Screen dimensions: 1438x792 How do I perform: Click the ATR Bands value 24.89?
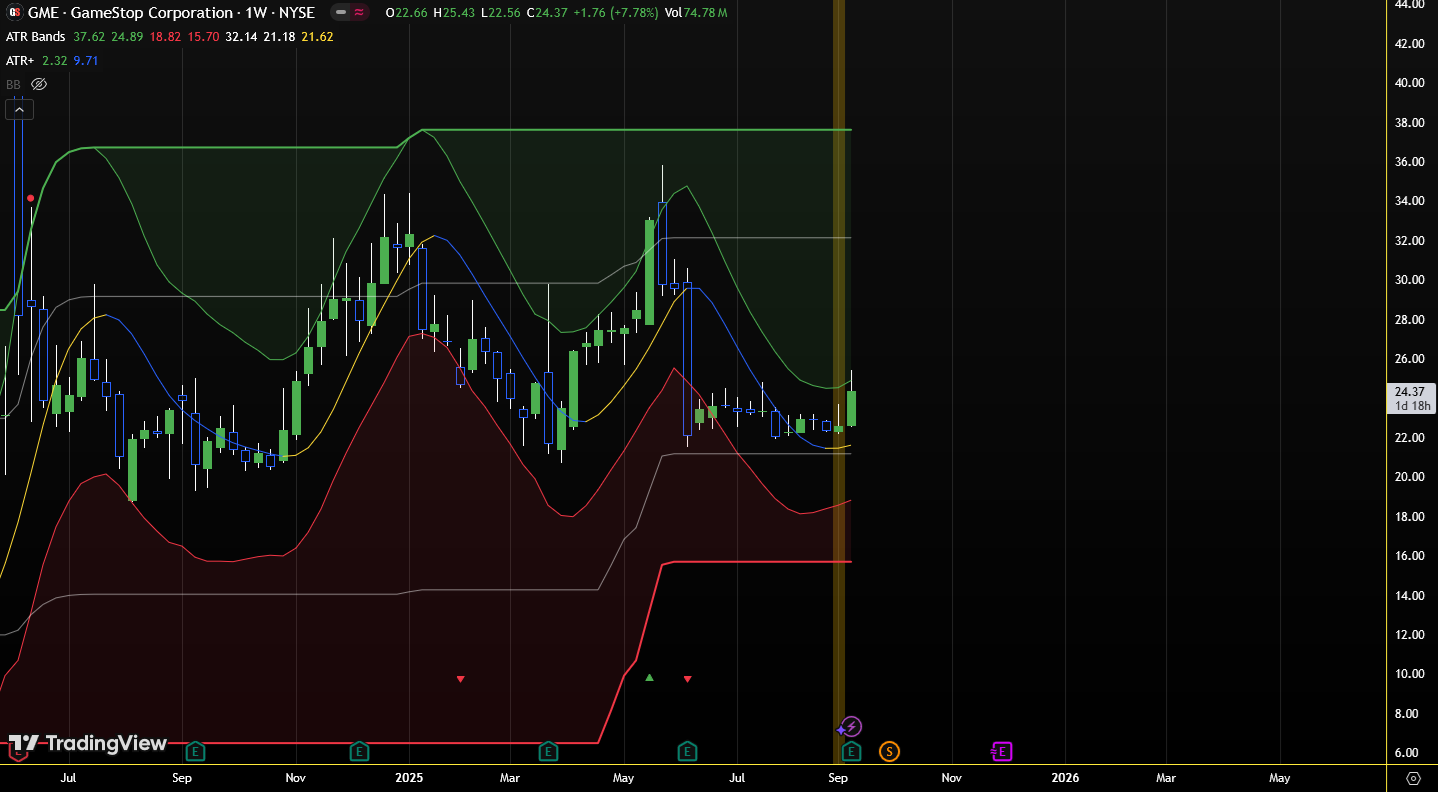click(x=127, y=37)
